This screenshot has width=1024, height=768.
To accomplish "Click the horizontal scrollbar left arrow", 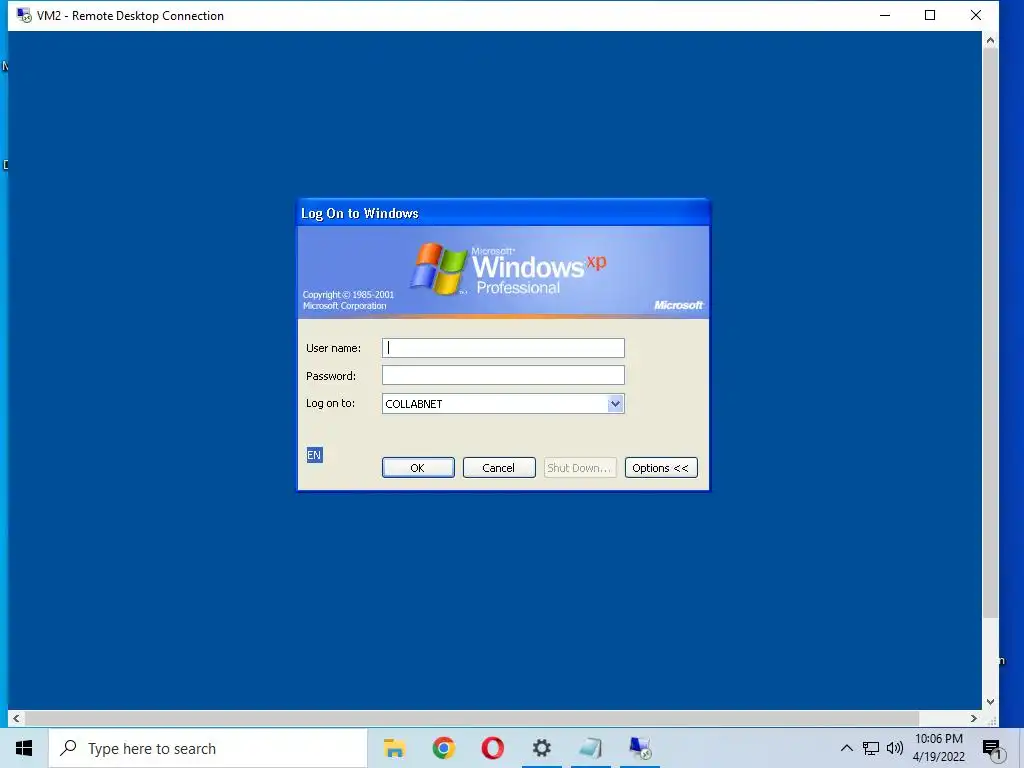I will point(16,718).
